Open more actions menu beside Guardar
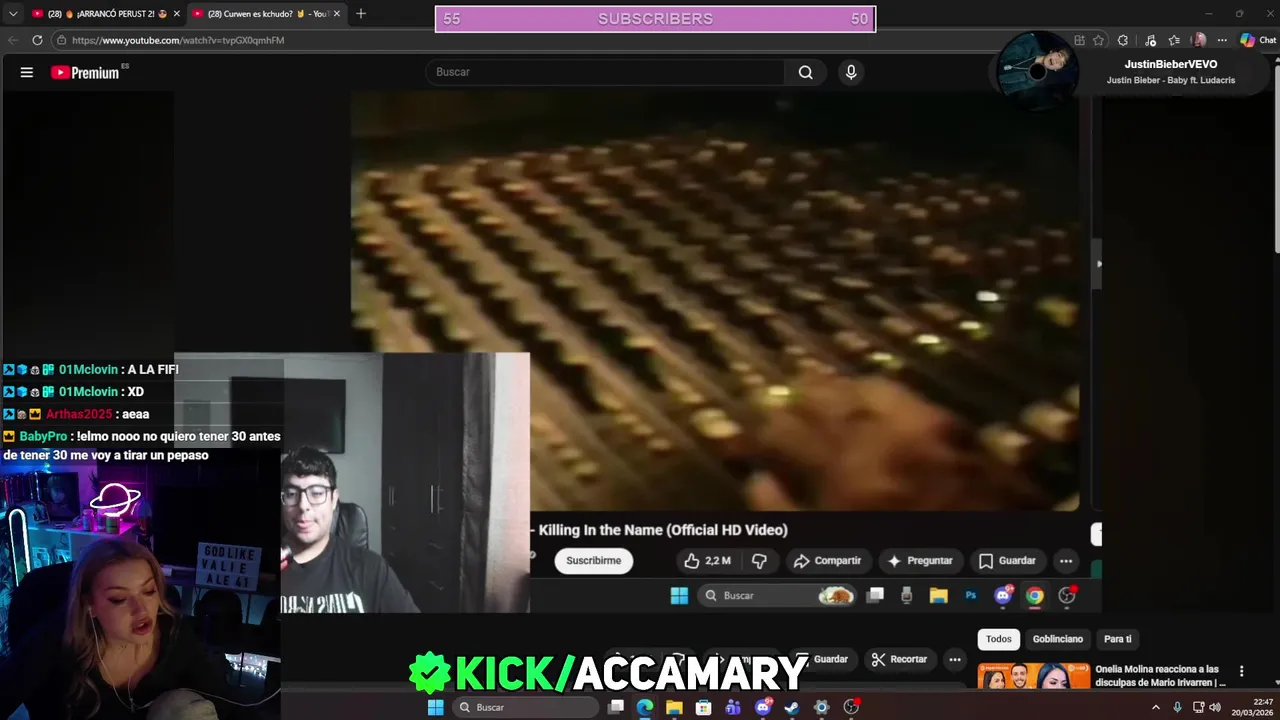Screen dimensions: 1280x720 coord(1066,561)
